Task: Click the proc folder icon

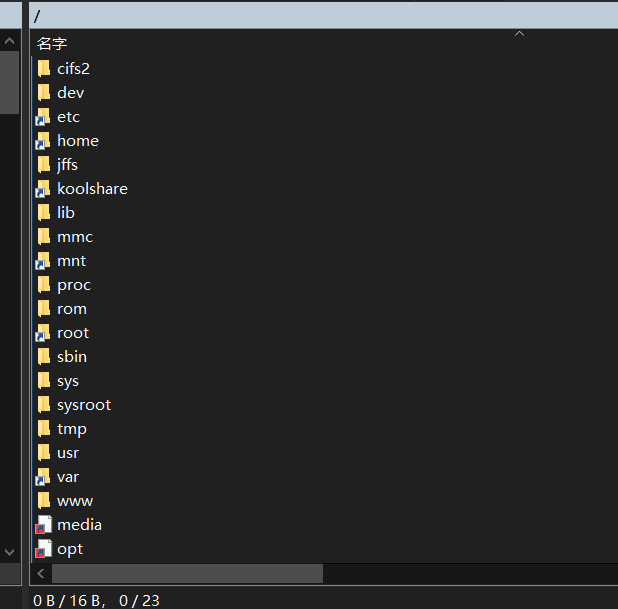Action: coord(44,285)
